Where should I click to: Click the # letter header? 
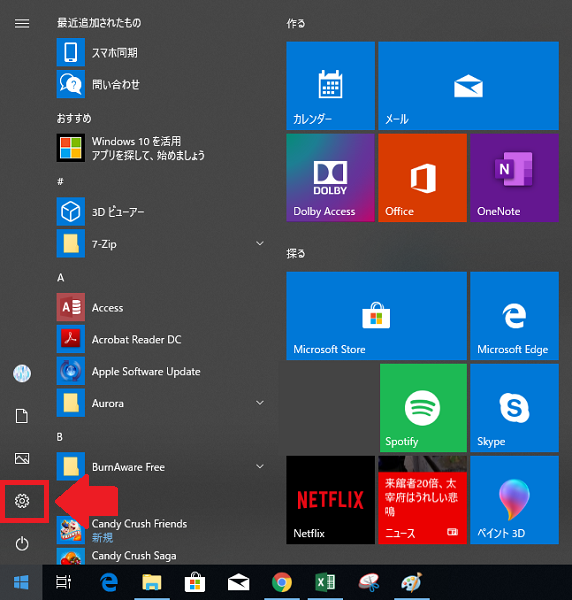point(60,182)
